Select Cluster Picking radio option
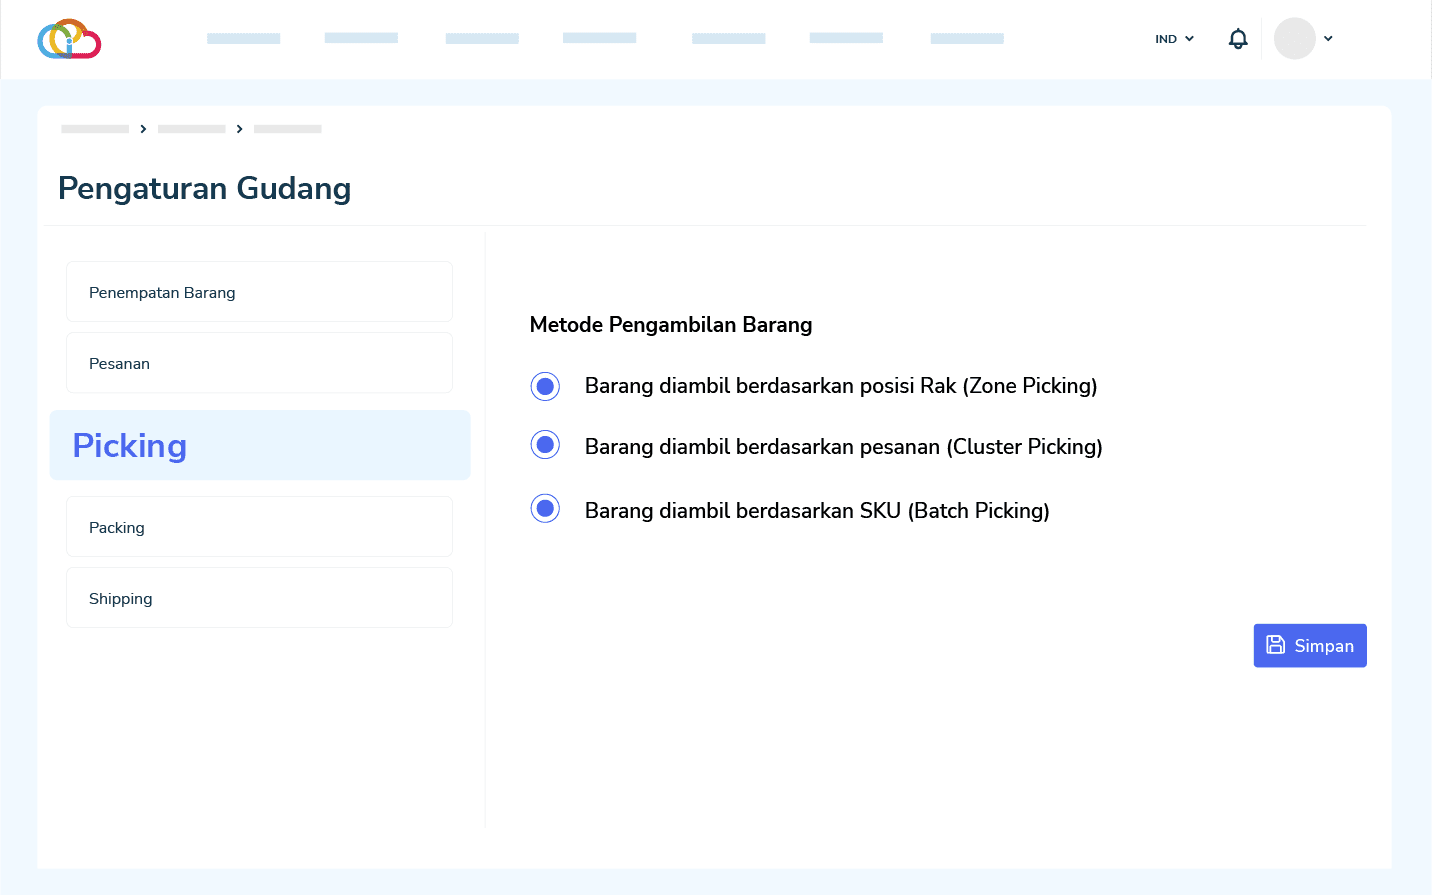 [x=545, y=445]
